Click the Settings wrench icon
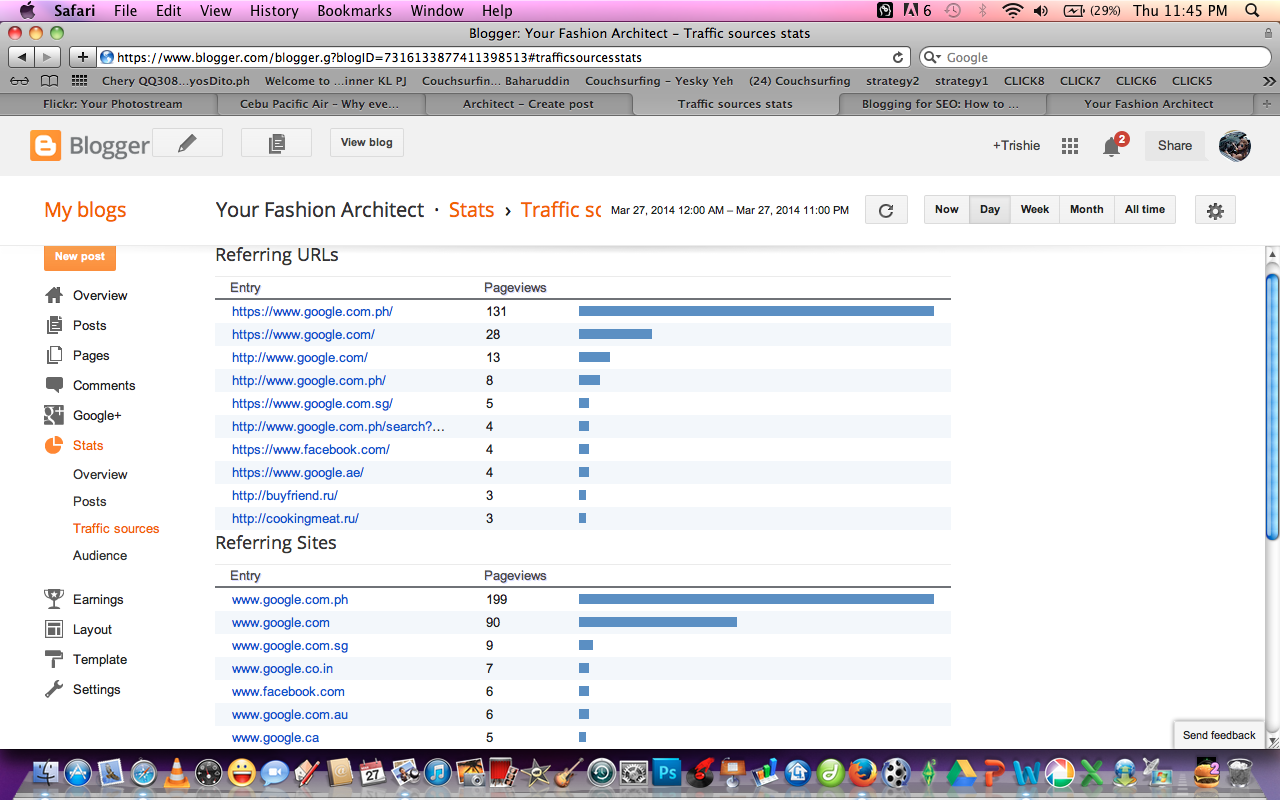Viewport: 1280px width, 800px height. click(x=54, y=689)
